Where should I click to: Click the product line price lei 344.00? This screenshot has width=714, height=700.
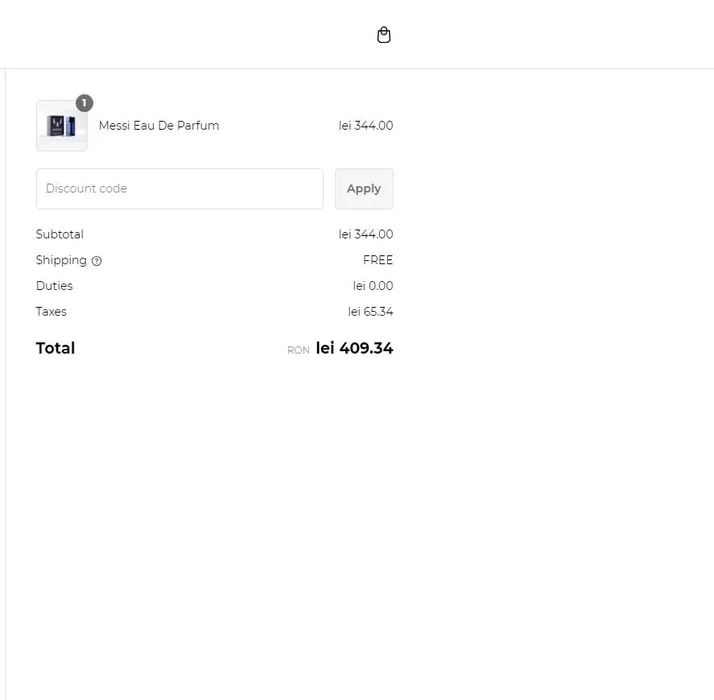coord(365,126)
